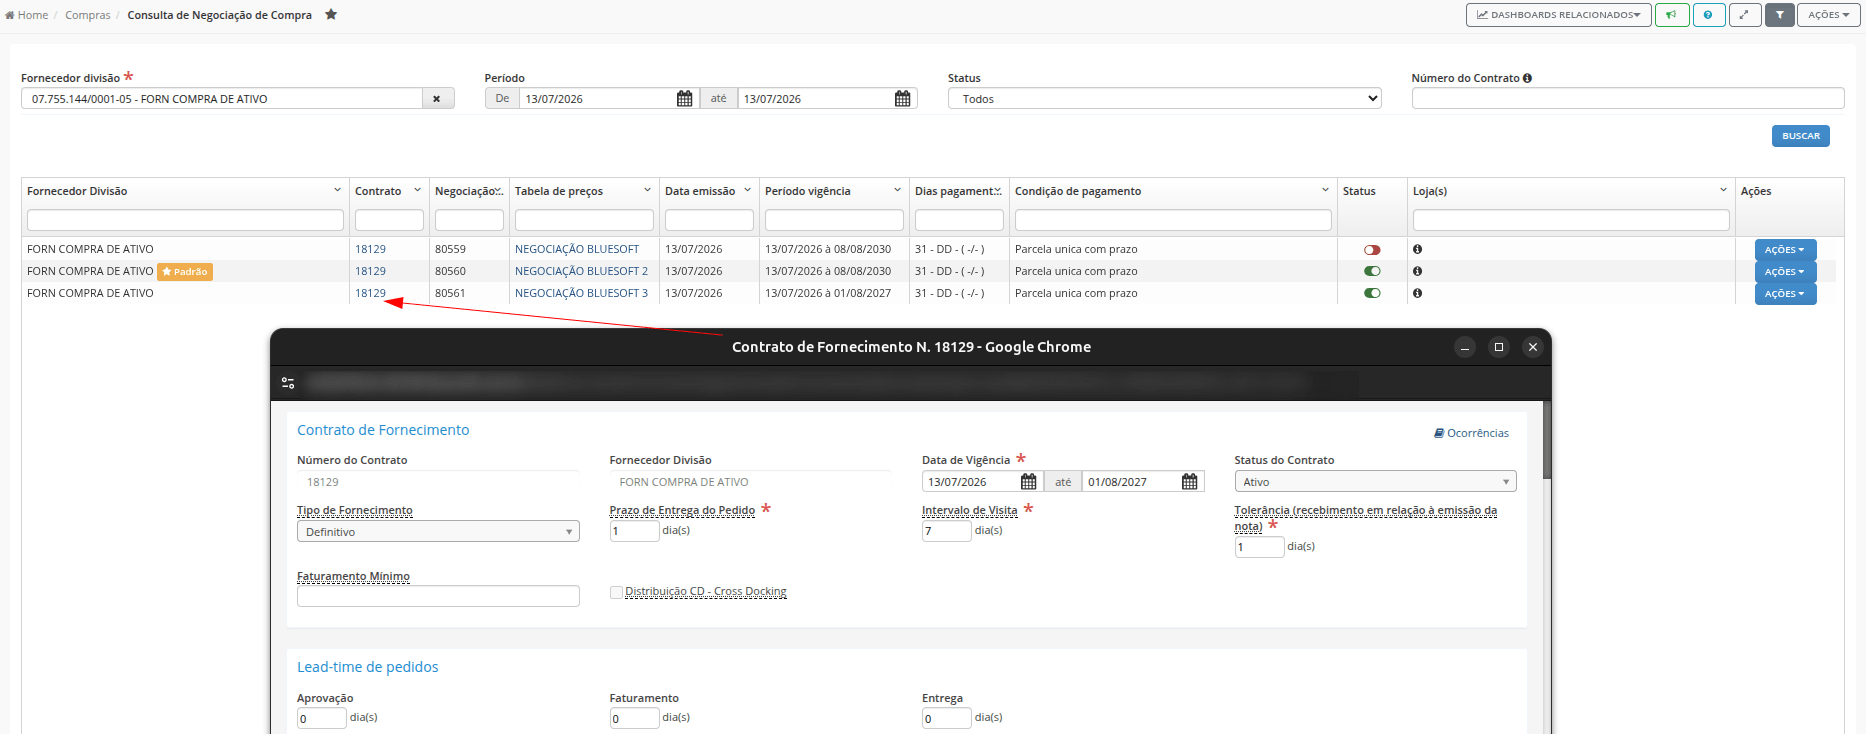
Task: Click the Fornecedor divisão supplier field
Action: [x=222, y=99]
